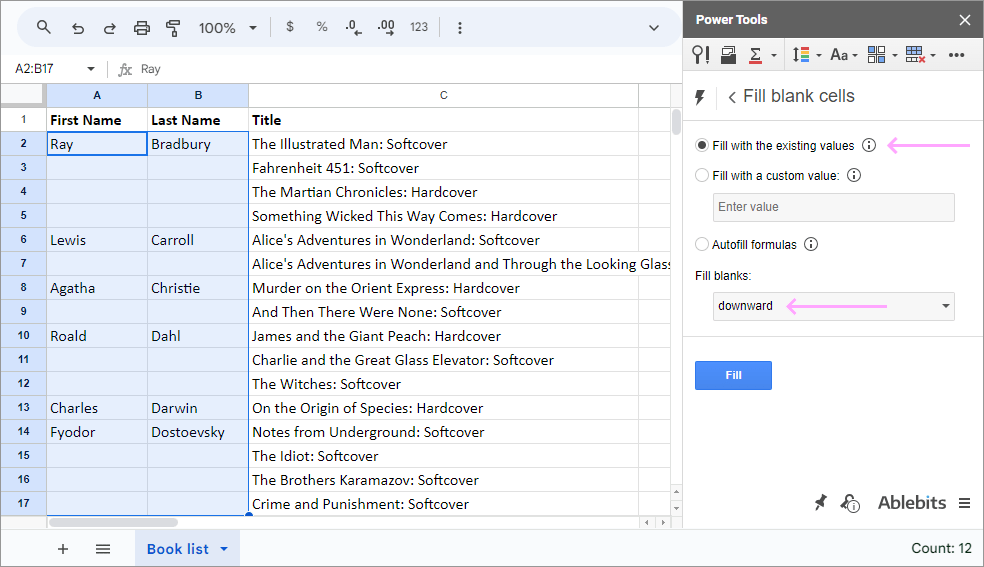Pin the Power Tools sidebar
Image resolution: width=984 pixels, height=567 pixels.
820,502
